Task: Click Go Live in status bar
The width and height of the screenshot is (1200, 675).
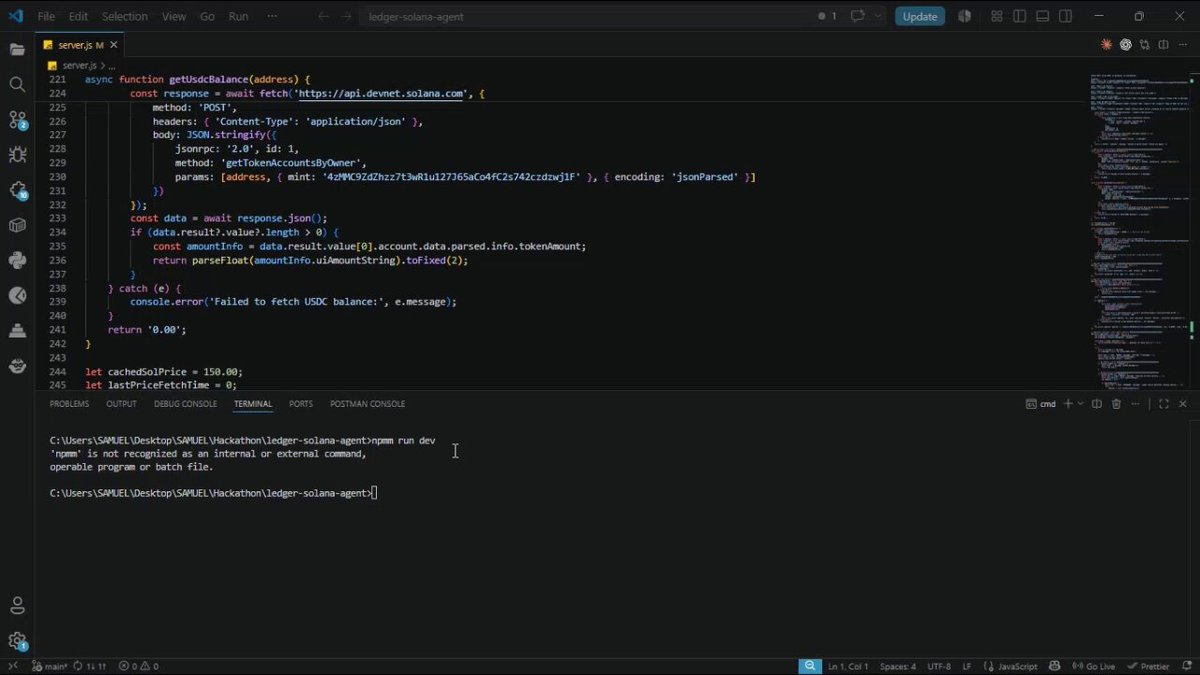Action: pyautogui.click(x=1093, y=666)
